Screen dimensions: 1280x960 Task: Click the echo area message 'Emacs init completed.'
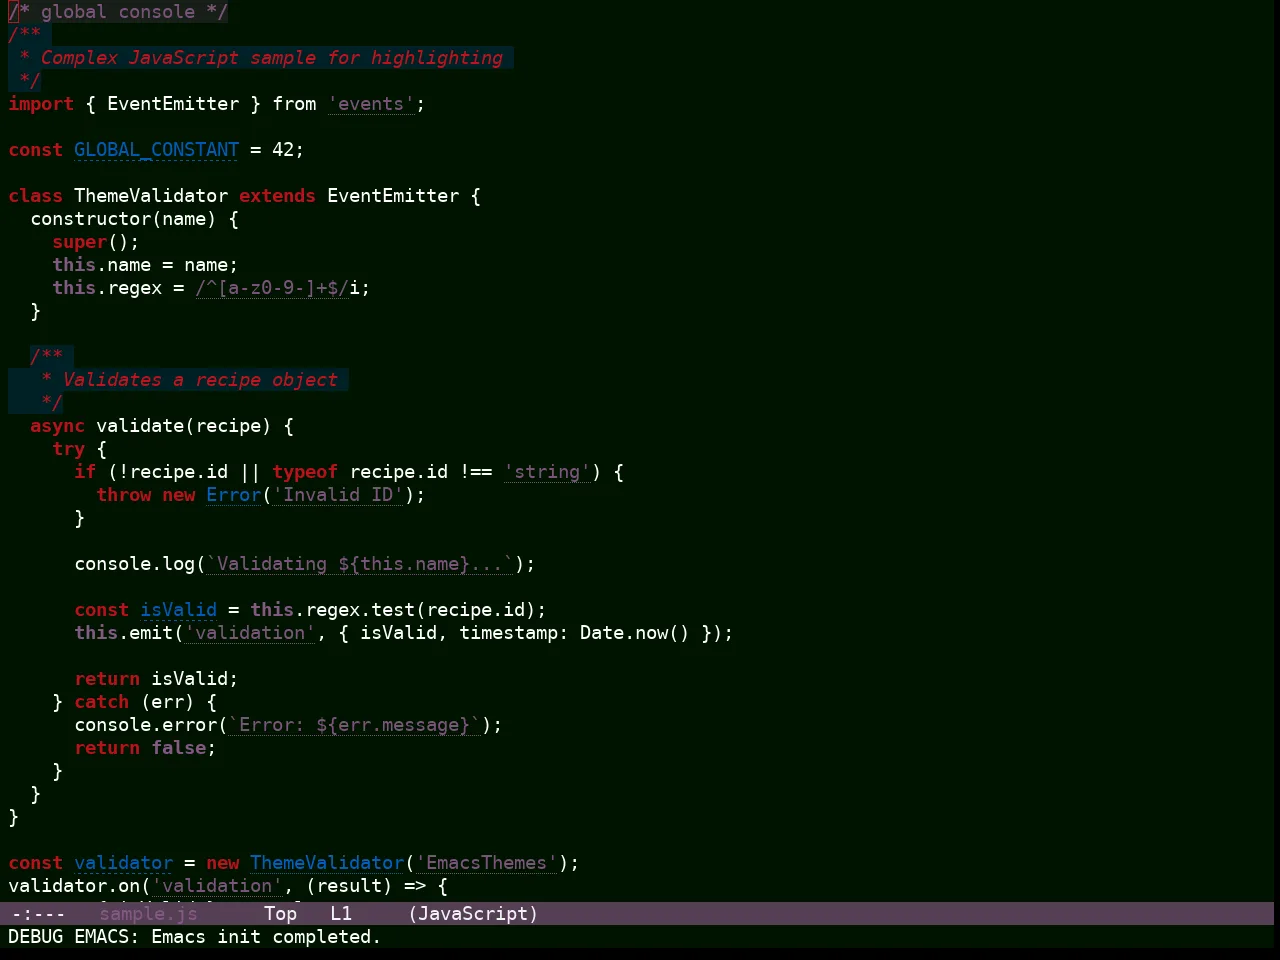(266, 937)
